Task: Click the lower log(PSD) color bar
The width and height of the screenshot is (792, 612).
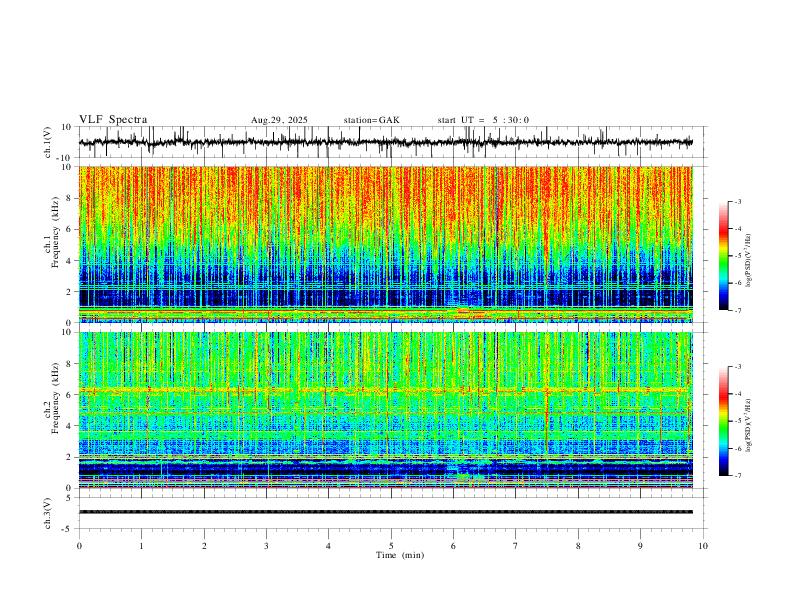Action: (723, 421)
